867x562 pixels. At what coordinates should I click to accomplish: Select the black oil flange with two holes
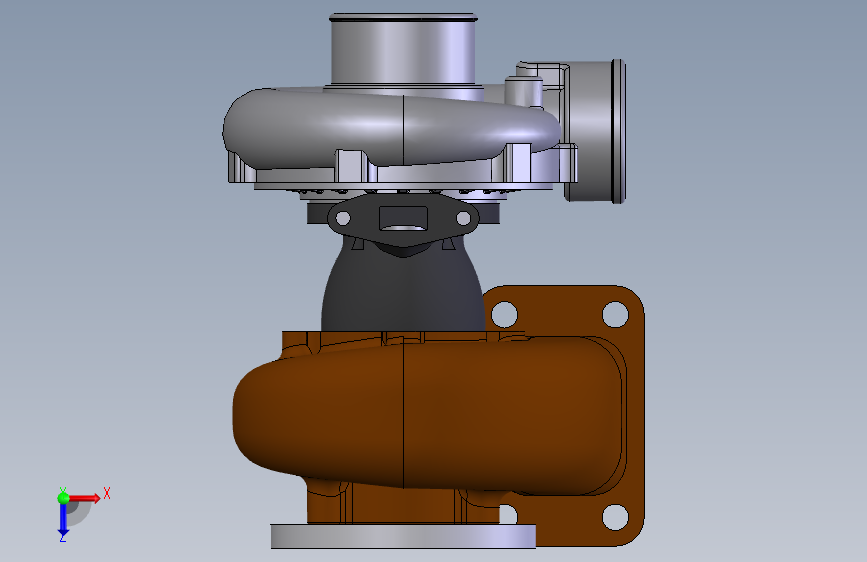(403, 221)
